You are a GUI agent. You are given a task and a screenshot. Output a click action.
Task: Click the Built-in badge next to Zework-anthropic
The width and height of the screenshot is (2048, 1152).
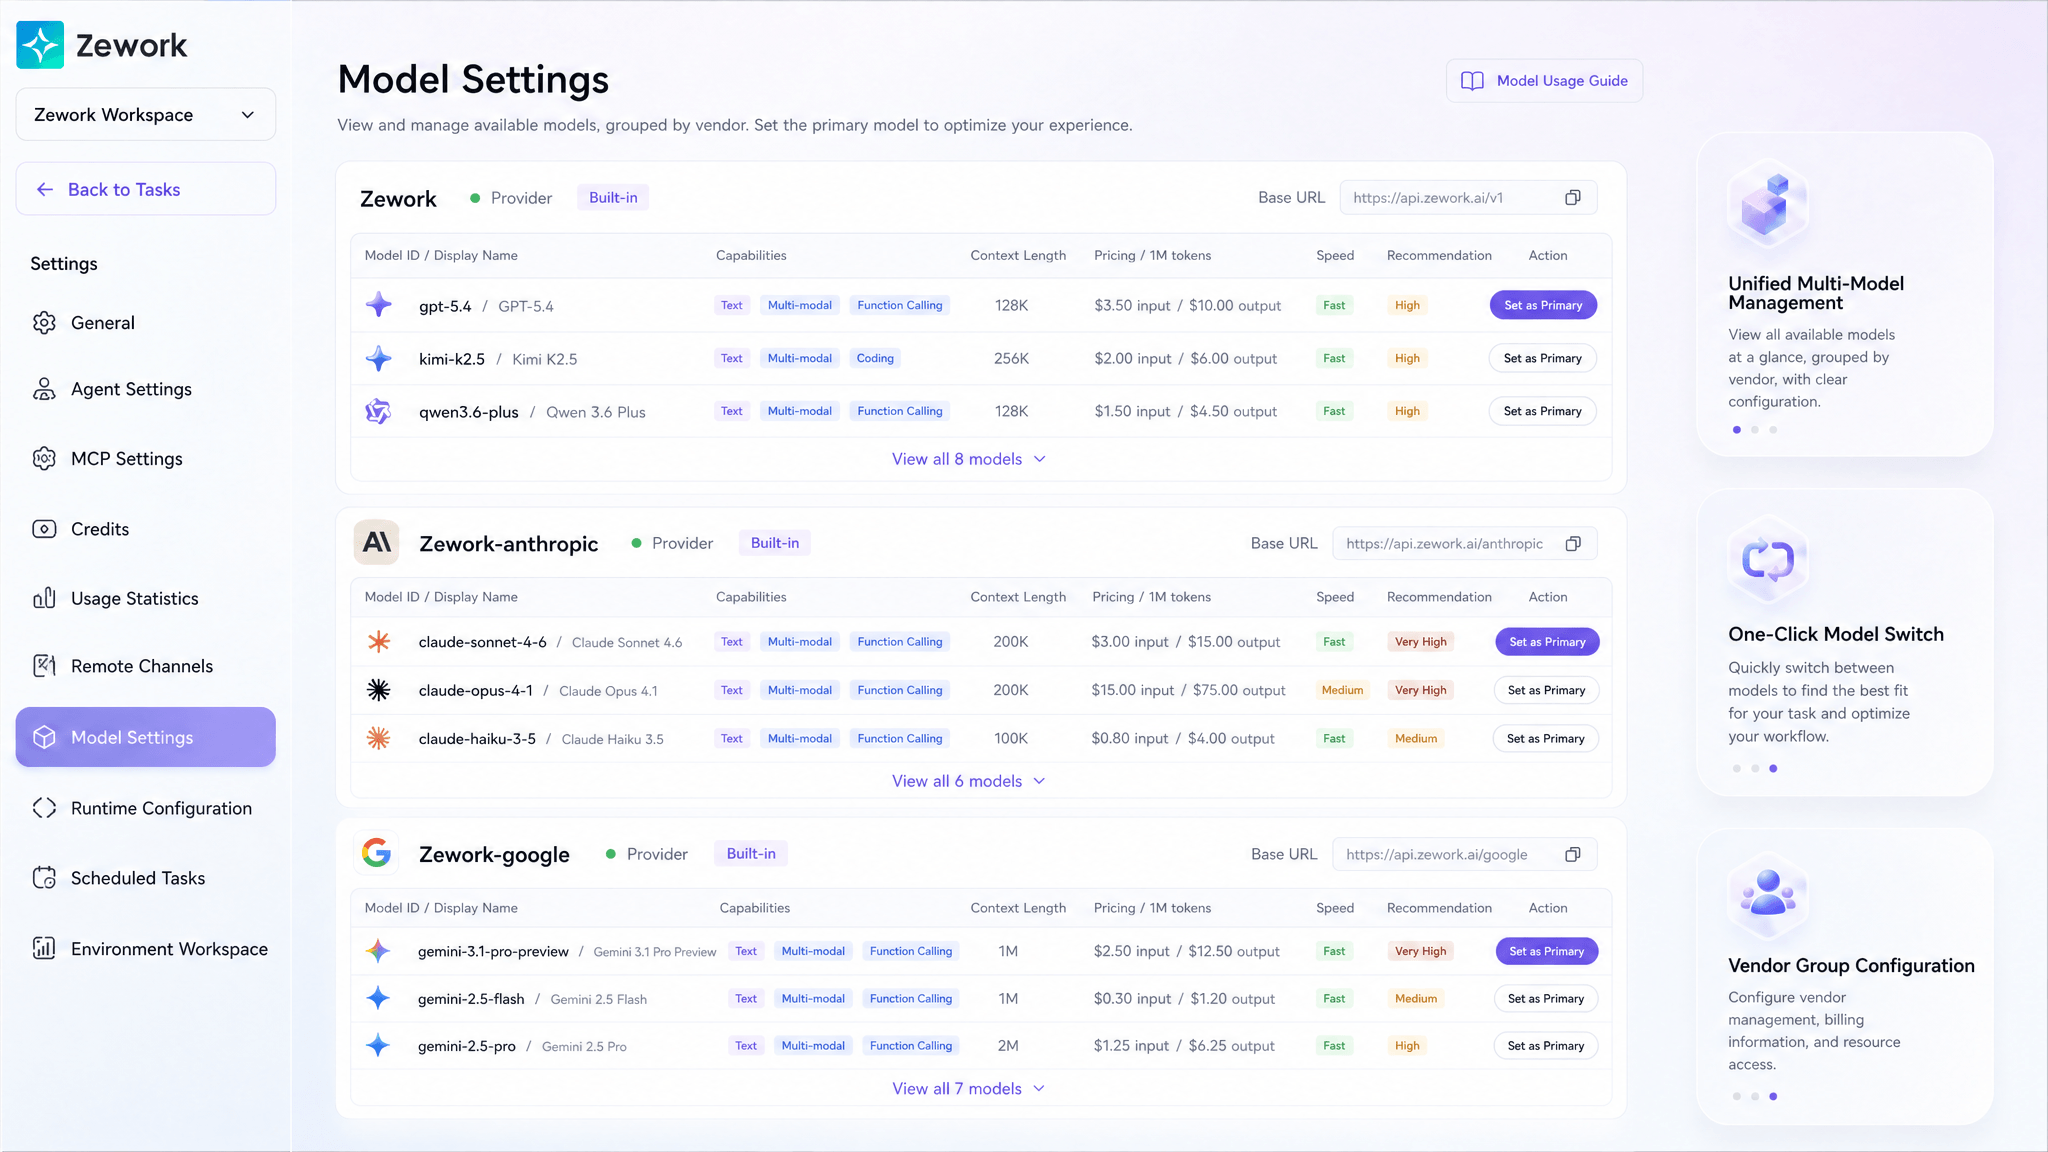point(775,543)
